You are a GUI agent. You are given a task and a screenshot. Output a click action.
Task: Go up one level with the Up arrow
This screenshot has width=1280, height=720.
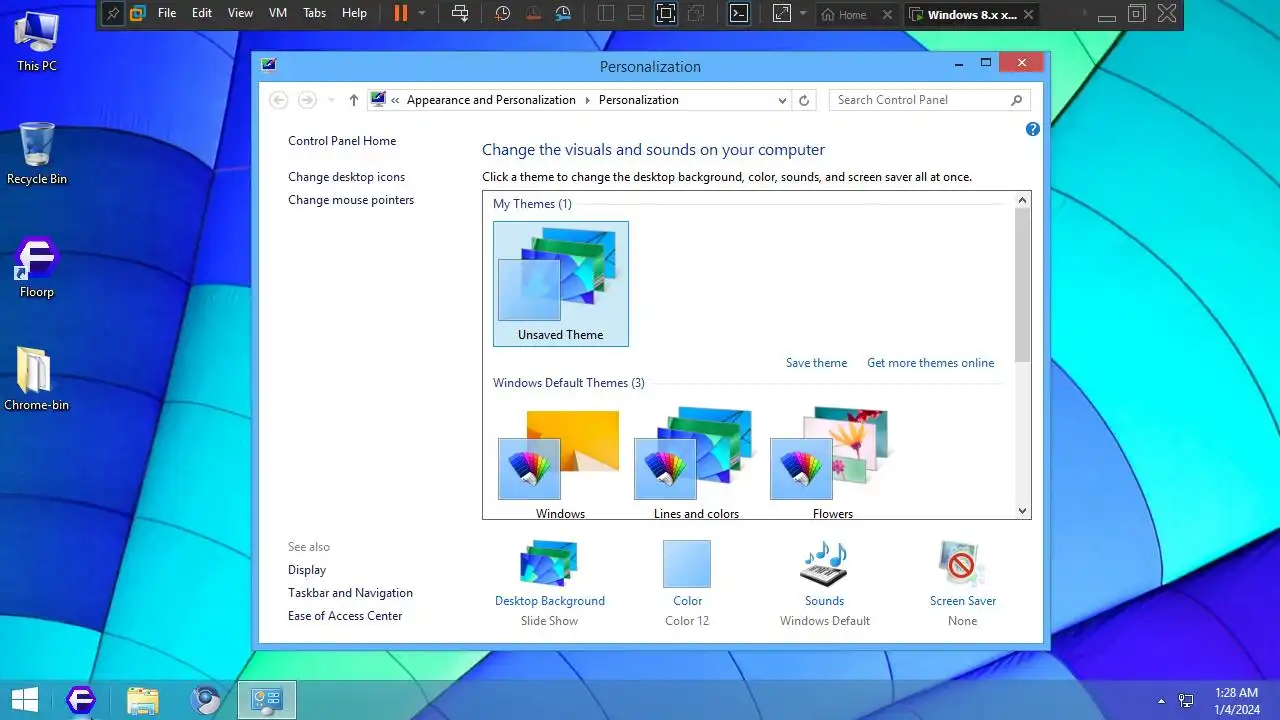(353, 100)
